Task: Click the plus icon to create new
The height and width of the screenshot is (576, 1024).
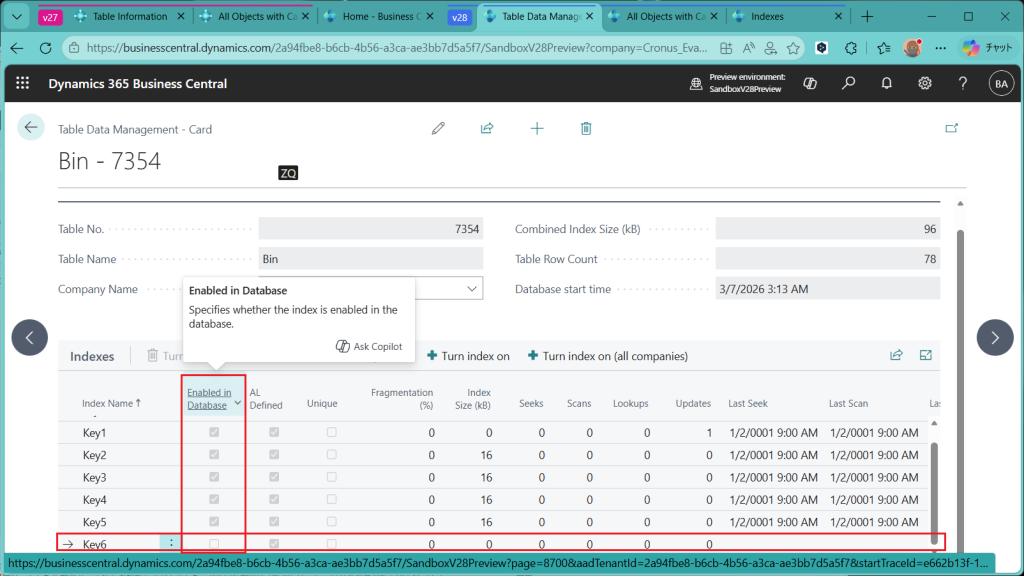Action: (x=537, y=128)
